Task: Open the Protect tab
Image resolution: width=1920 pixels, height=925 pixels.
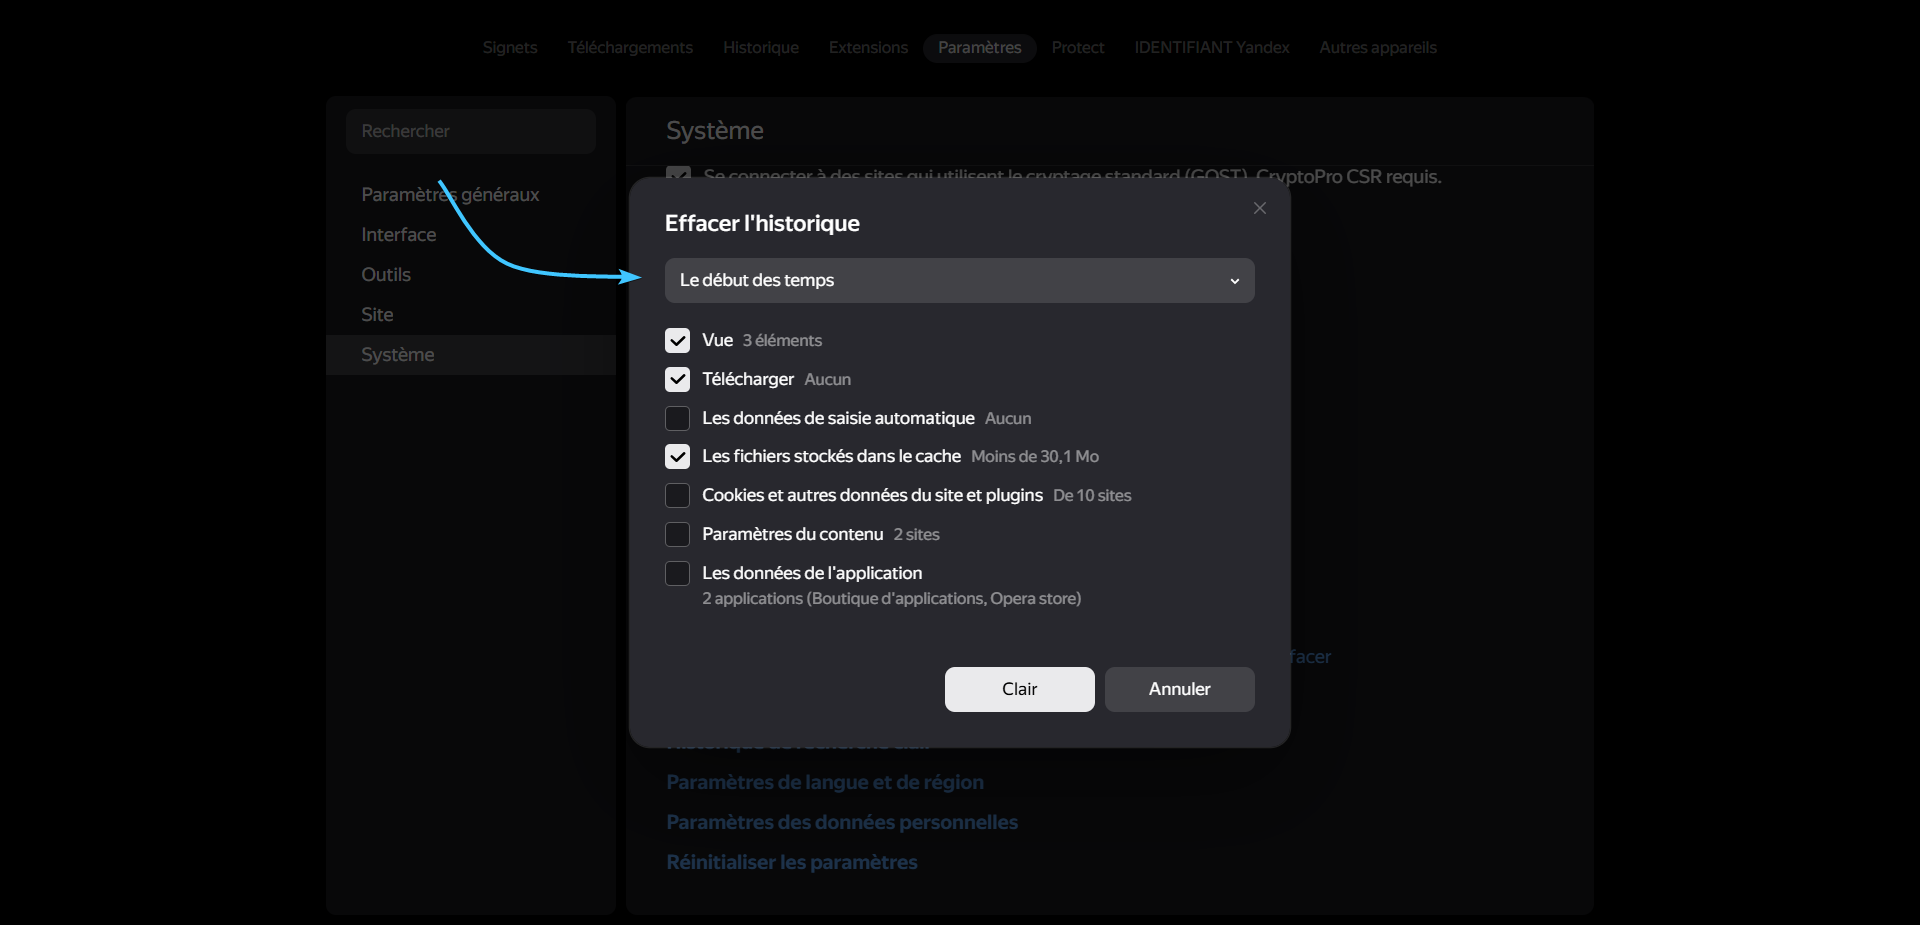Action: (1078, 48)
